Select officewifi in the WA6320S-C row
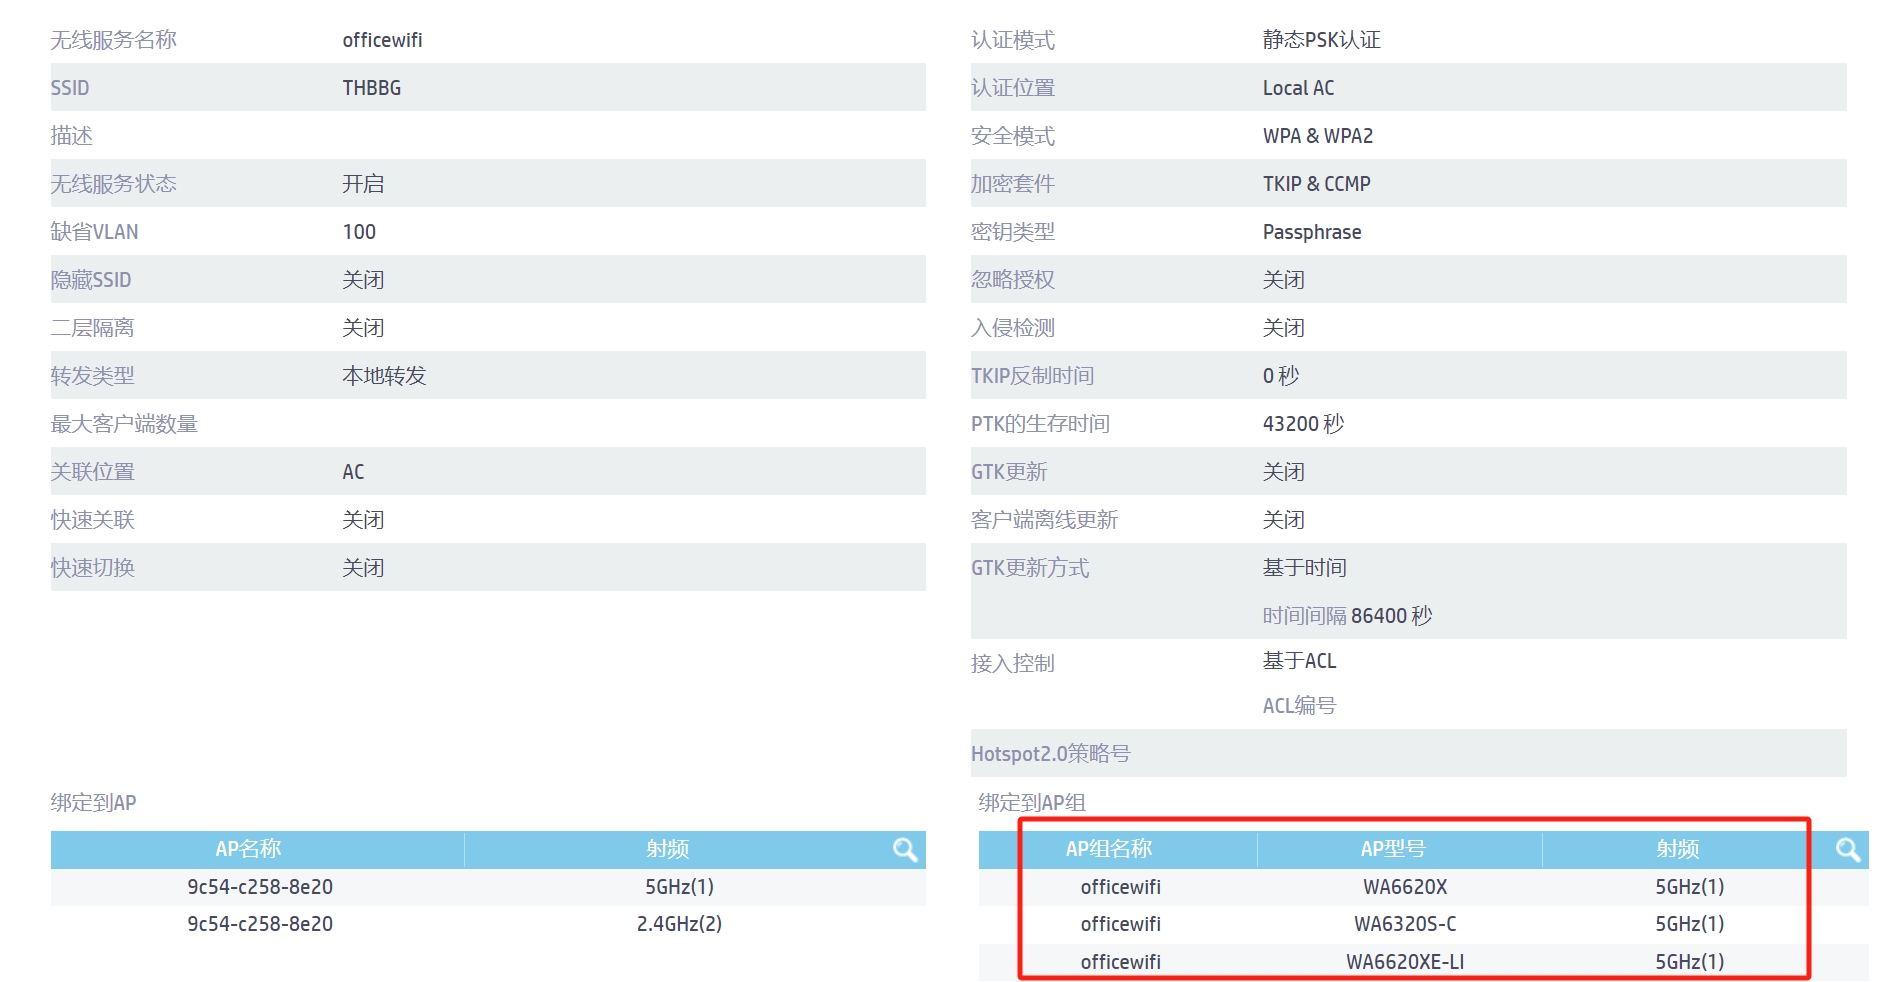The height and width of the screenshot is (982, 1882). click(x=1121, y=924)
